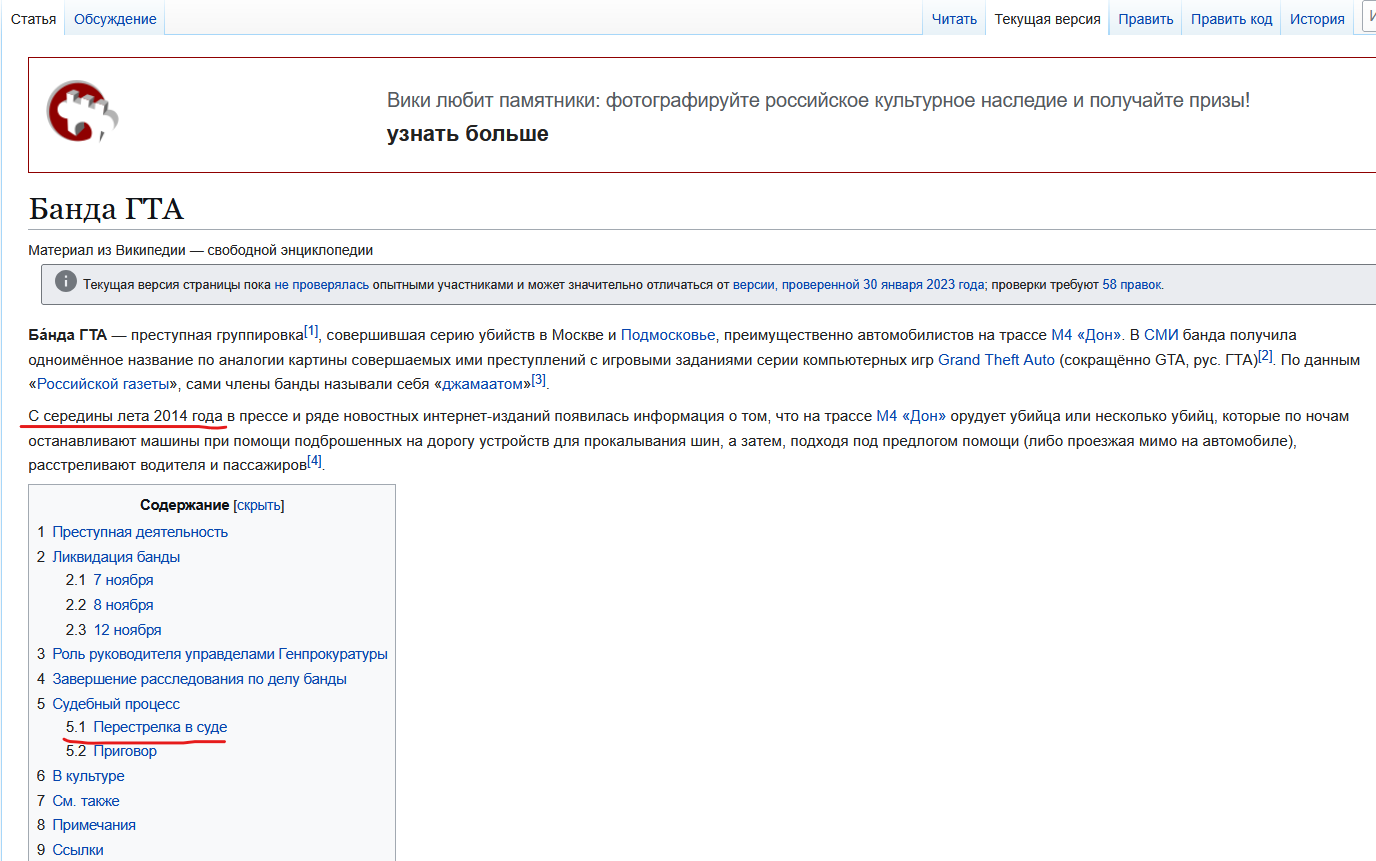This screenshot has height=861, width=1376.
Task: Click the Править tab
Action: [x=1146, y=19]
